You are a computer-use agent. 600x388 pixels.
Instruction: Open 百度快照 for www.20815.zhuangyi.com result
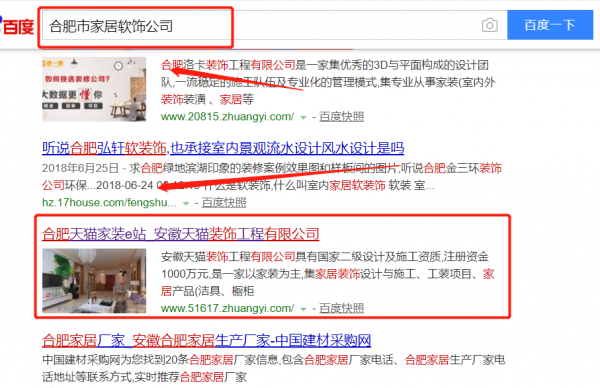[x=341, y=117]
